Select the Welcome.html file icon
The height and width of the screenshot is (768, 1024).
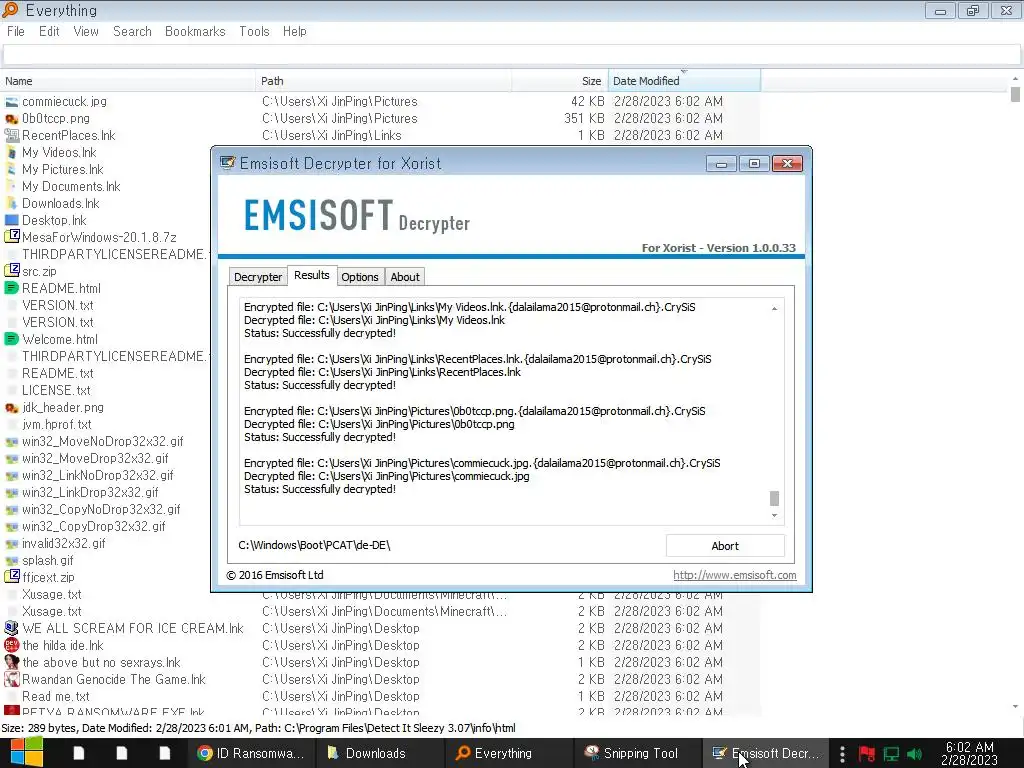[12, 339]
